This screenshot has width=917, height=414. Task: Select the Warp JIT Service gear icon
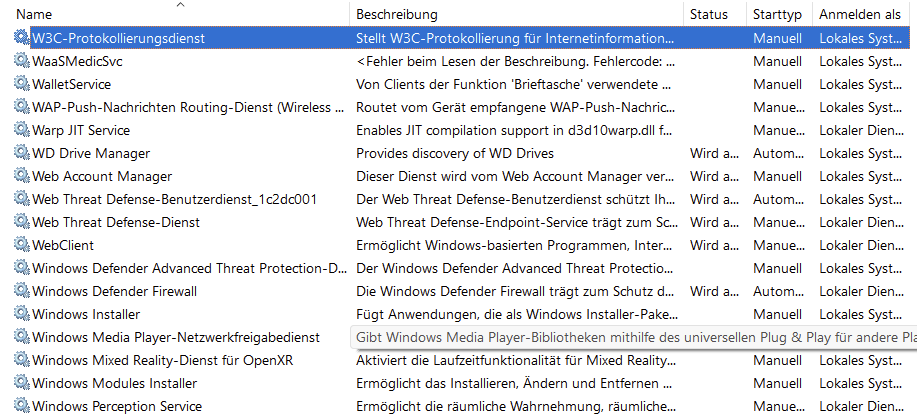22,130
